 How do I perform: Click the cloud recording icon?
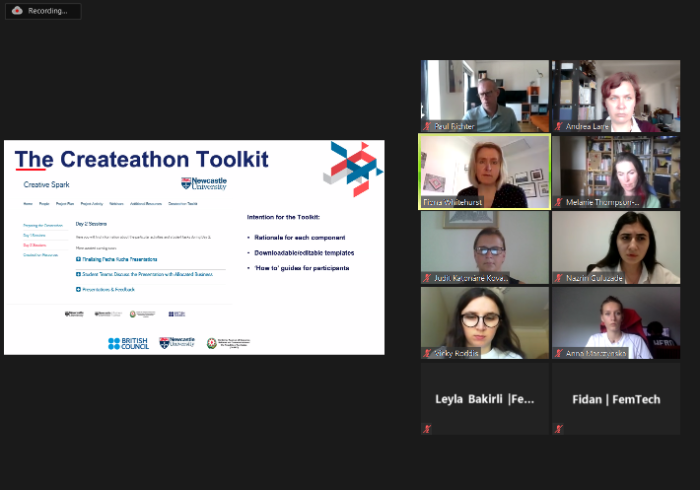coord(17,11)
